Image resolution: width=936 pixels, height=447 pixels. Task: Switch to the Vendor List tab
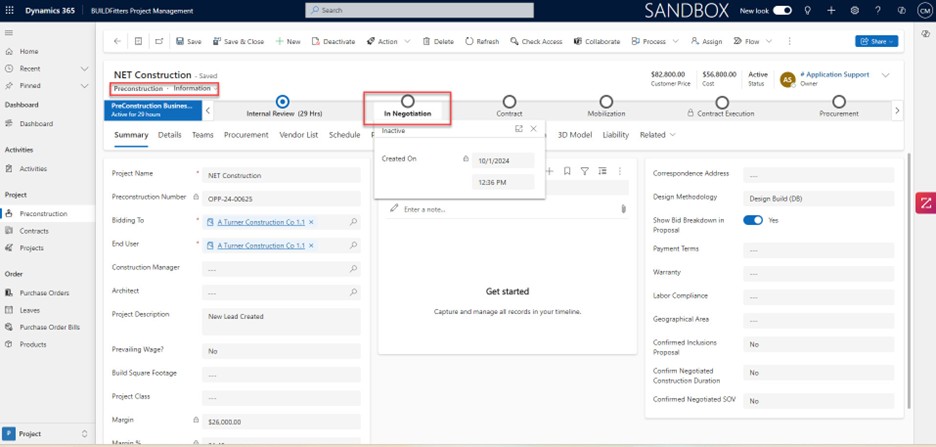[x=298, y=135]
